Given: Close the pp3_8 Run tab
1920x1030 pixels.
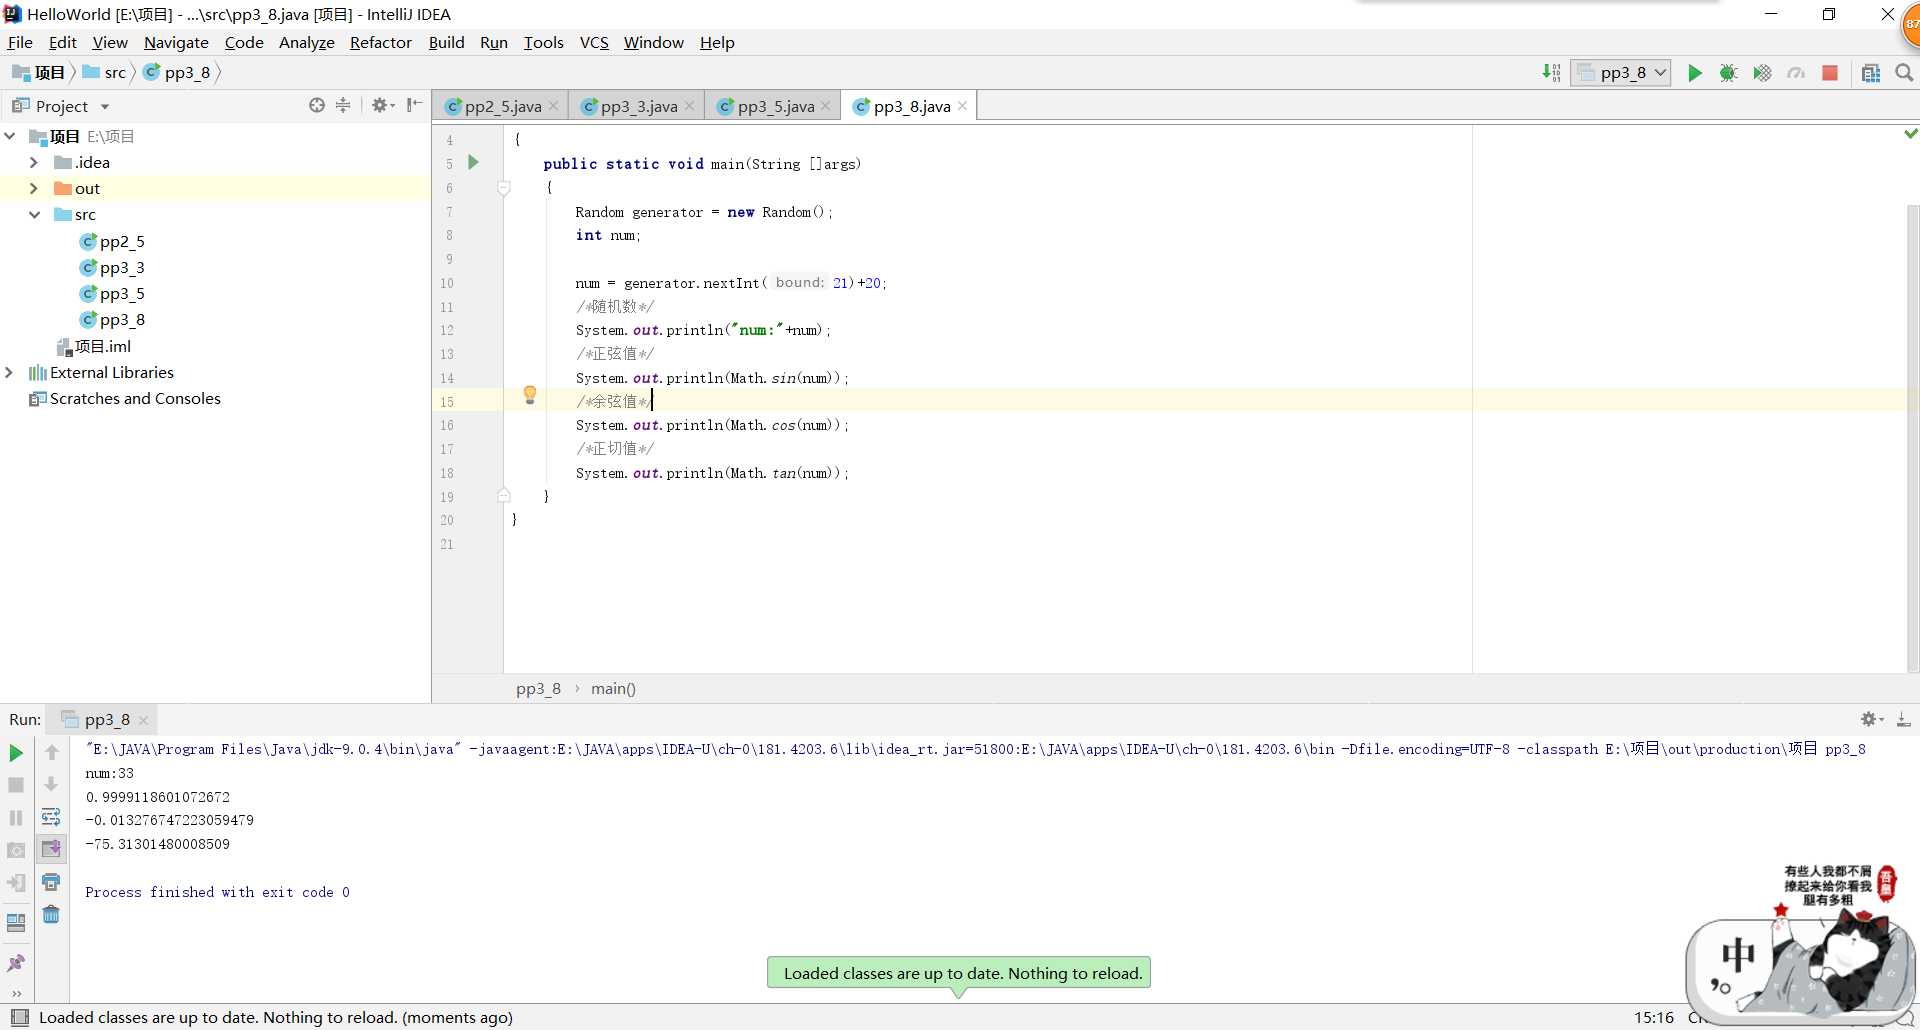Looking at the screenshot, I should coord(143,720).
